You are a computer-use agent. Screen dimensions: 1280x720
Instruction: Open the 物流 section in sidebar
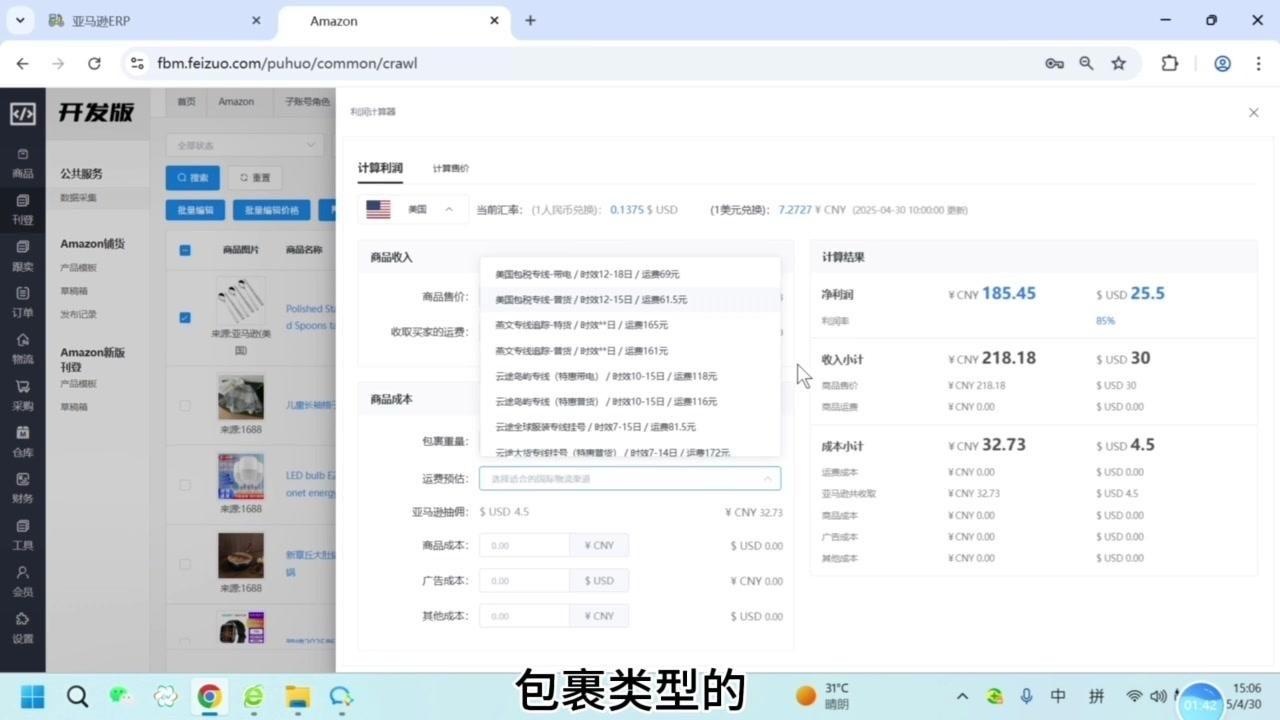[22, 349]
